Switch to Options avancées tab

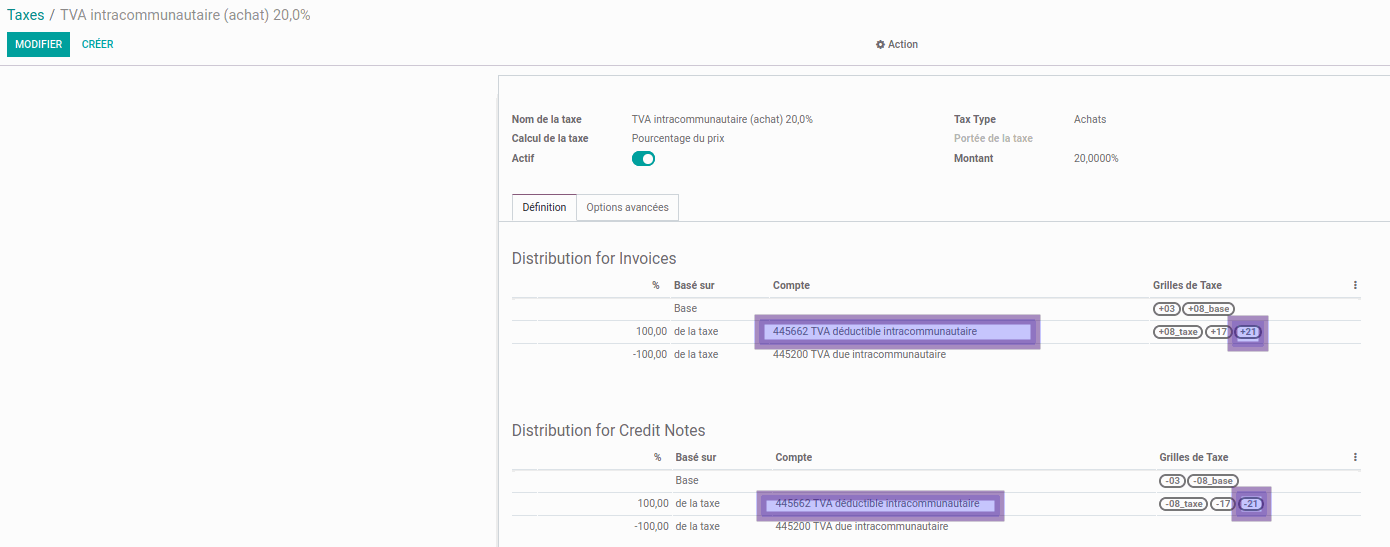(627, 208)
